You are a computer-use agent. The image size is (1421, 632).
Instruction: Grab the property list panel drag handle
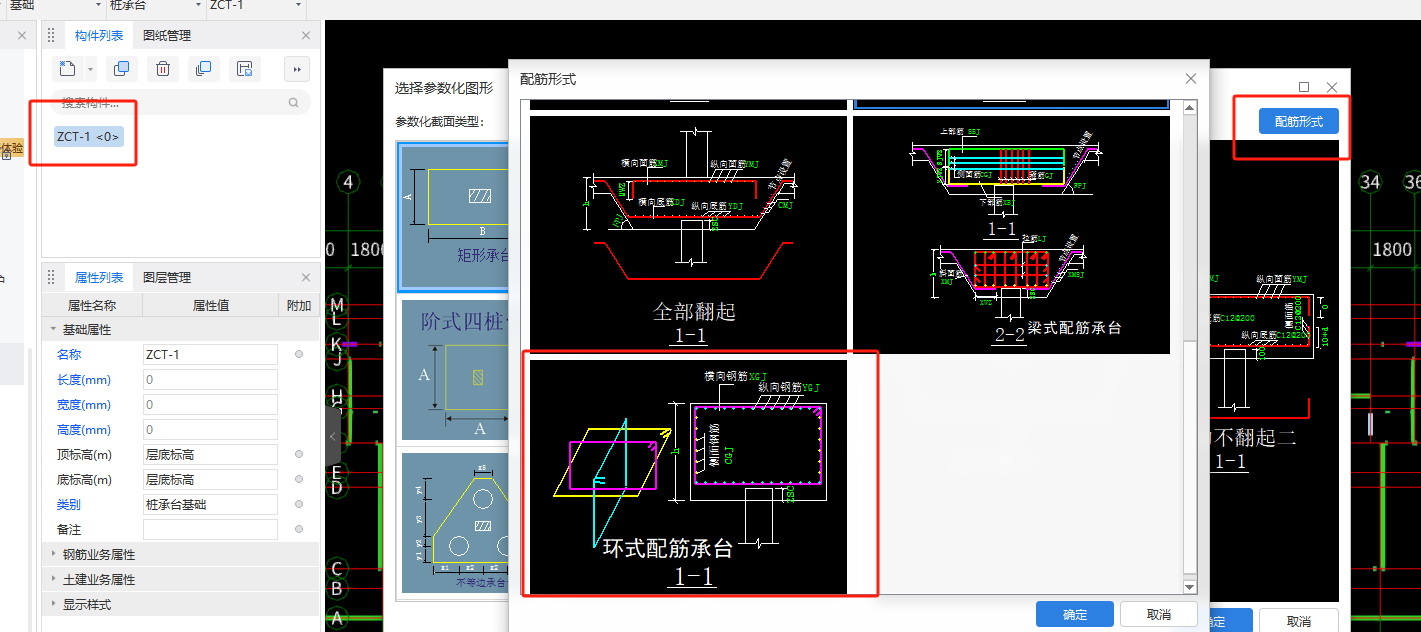click(52, 277)
